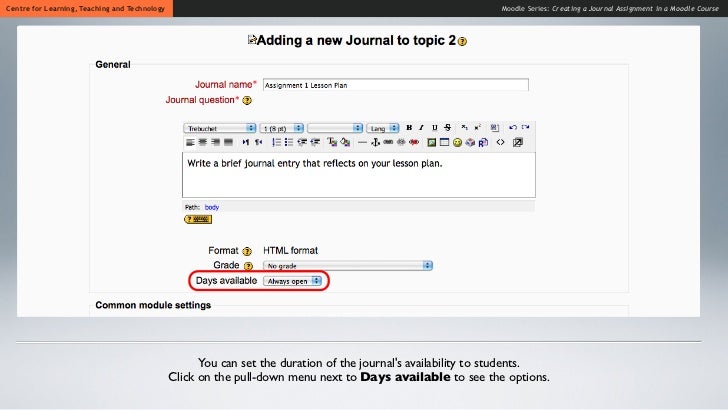
Task: Justify text in the editor
Action: coord(228,142)
